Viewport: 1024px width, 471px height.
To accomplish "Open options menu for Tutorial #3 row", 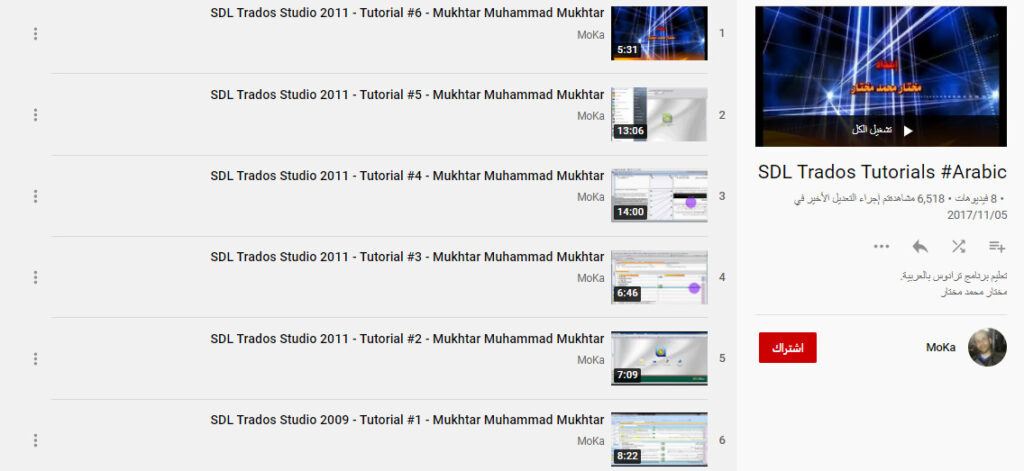I will (35, 278).
